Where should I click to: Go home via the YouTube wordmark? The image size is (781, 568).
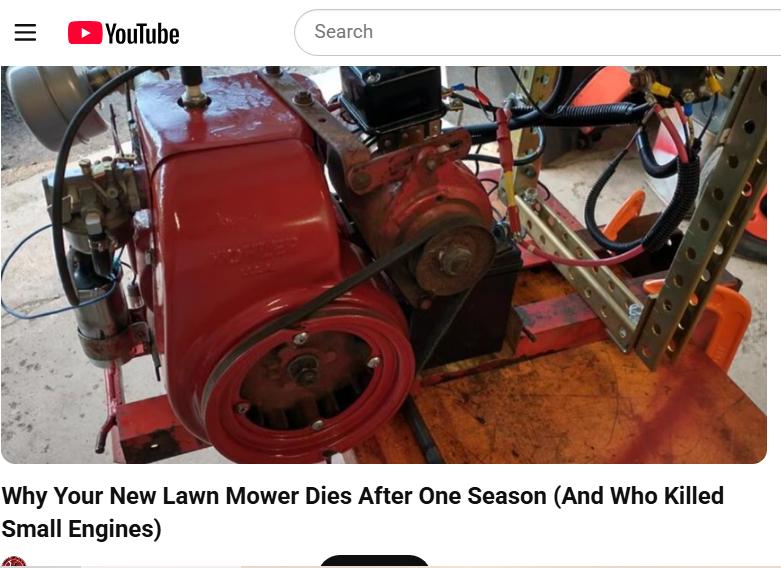coord(142,33)
